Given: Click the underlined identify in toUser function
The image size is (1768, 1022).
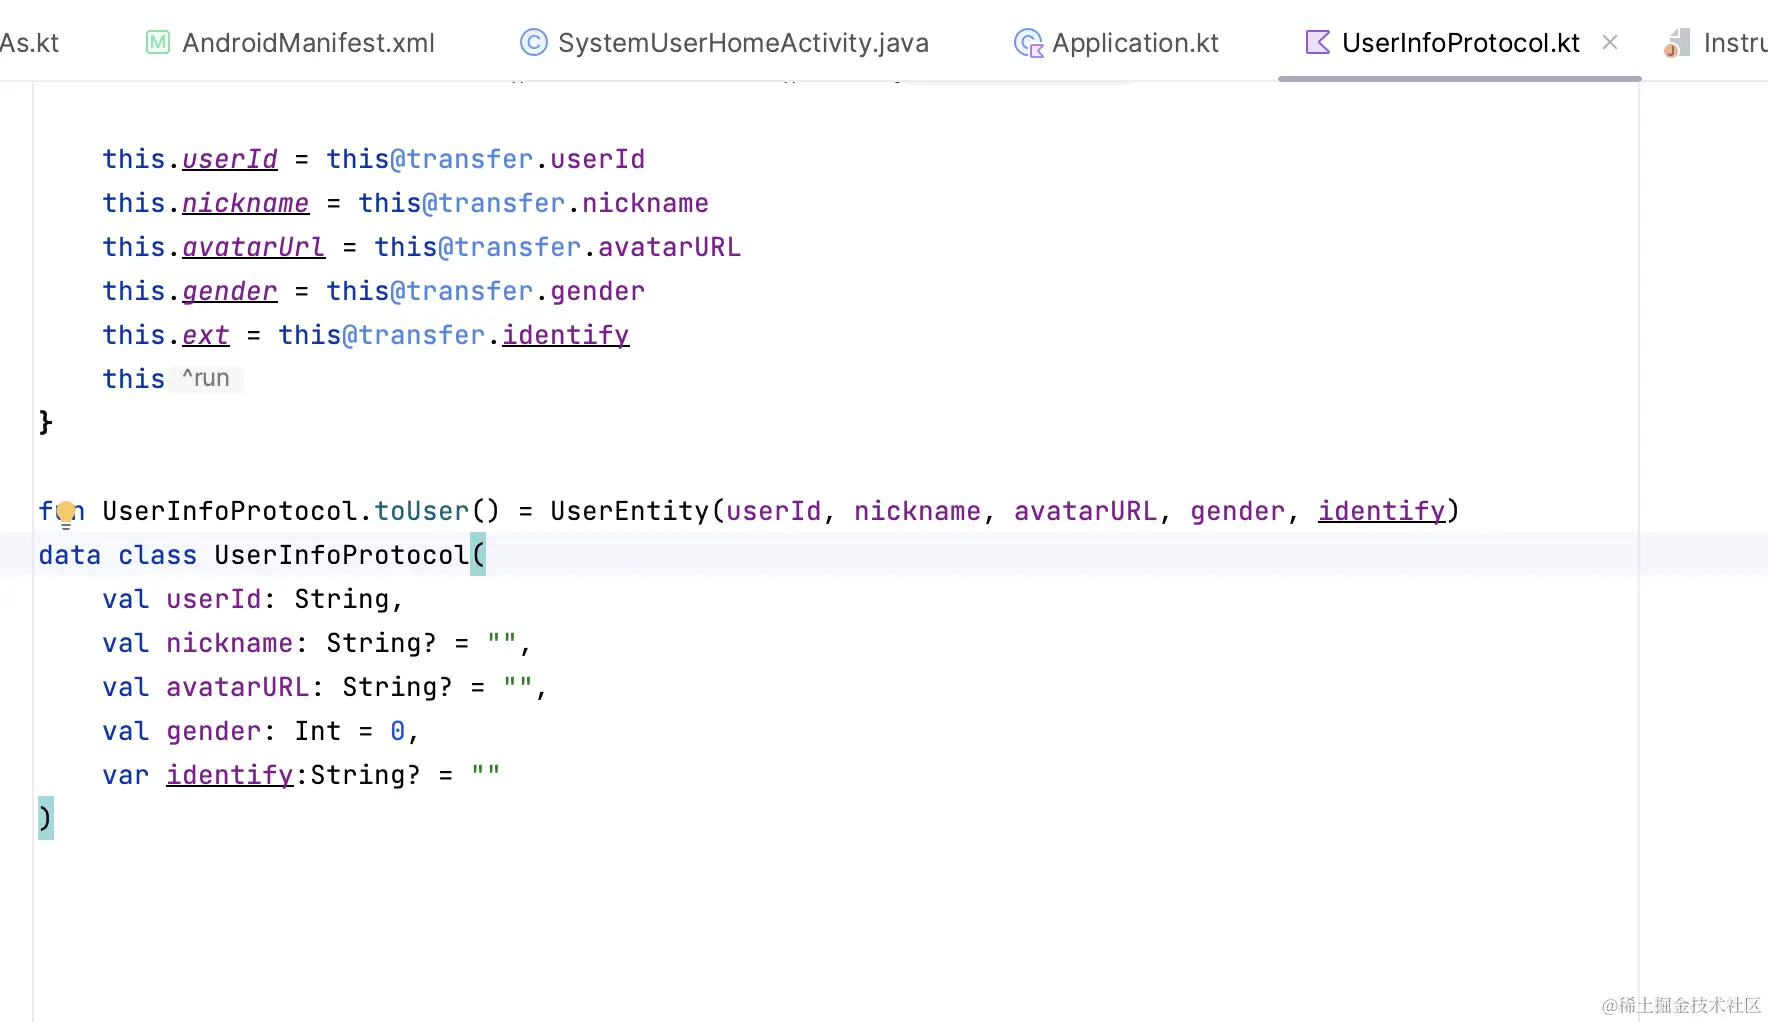Looking at the screenshot, I should click(1381, 511).
